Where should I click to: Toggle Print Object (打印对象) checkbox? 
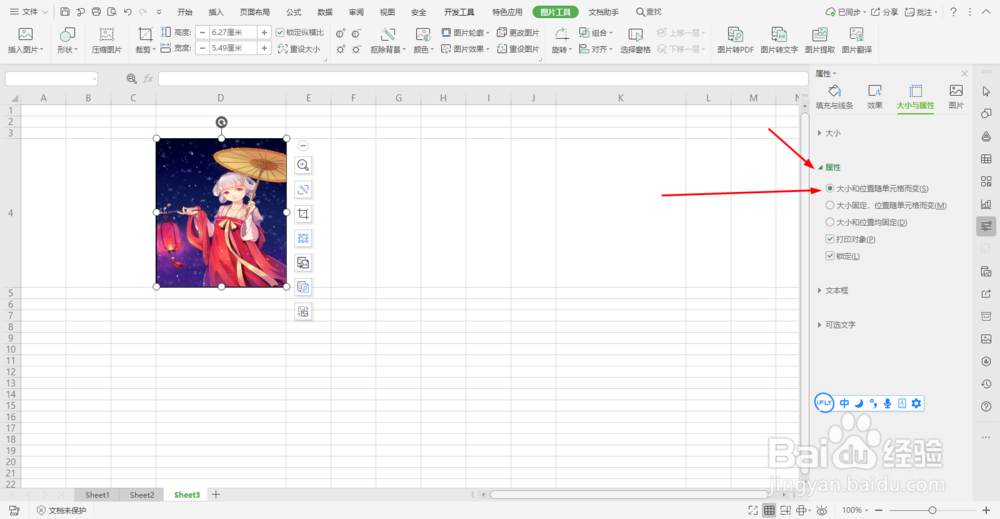click(x=830, y=239)
